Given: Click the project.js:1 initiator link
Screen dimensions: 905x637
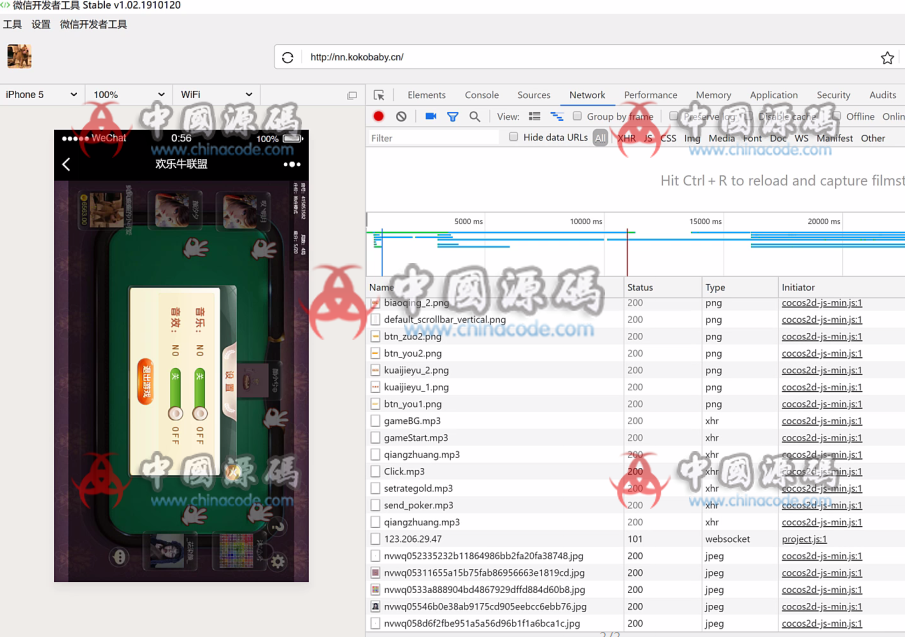Looking at the screenshot, I should tap(804, 539).
